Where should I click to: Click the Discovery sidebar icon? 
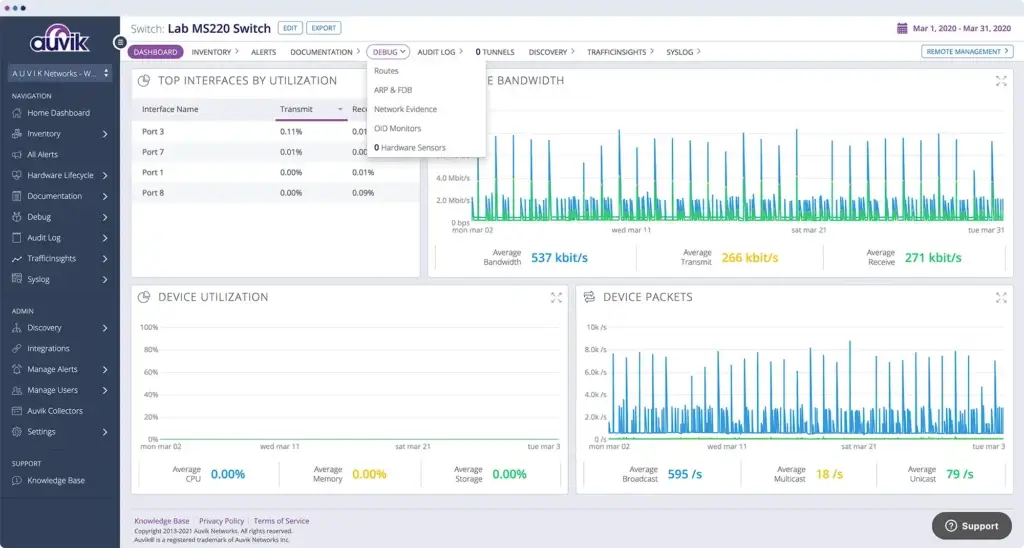(x=16, y=328)
